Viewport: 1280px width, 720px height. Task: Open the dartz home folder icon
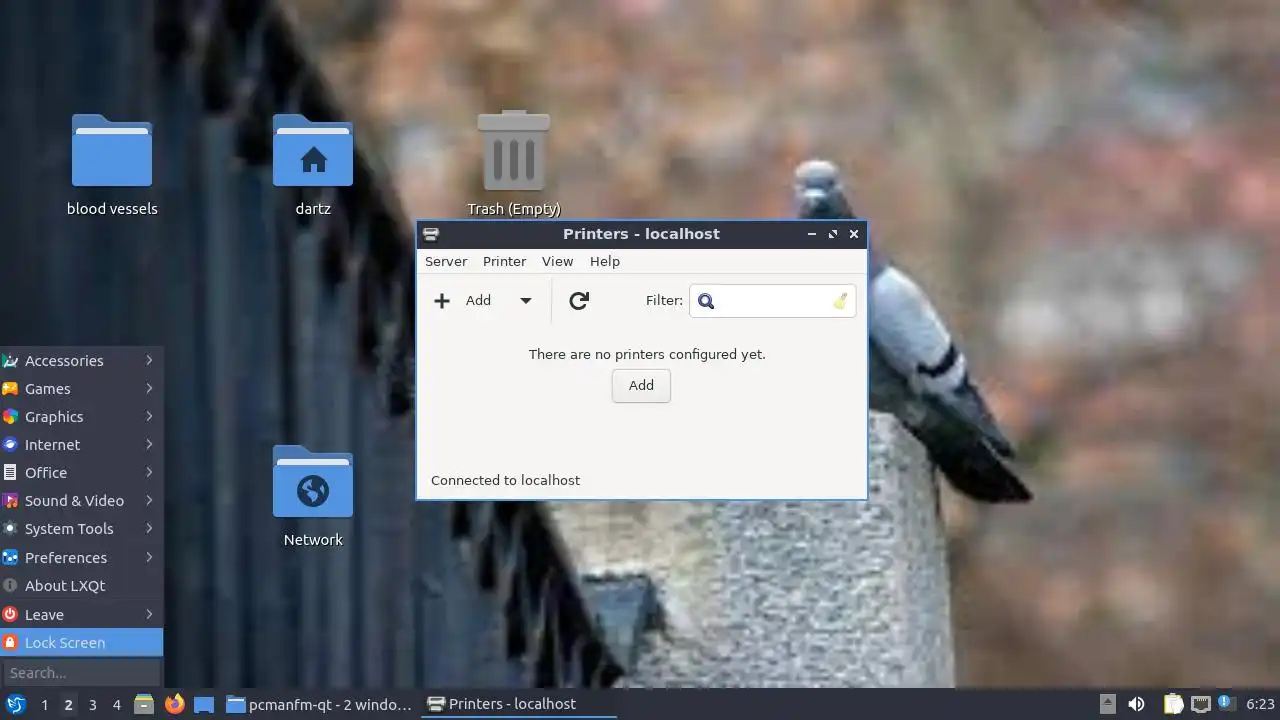click(x=313, y=165)
